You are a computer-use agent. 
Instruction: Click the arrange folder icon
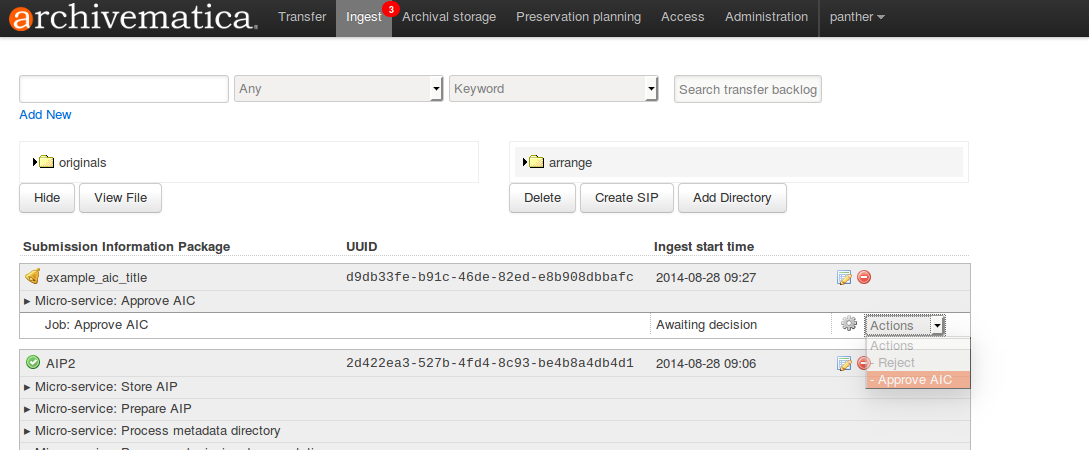pos(536,162)
